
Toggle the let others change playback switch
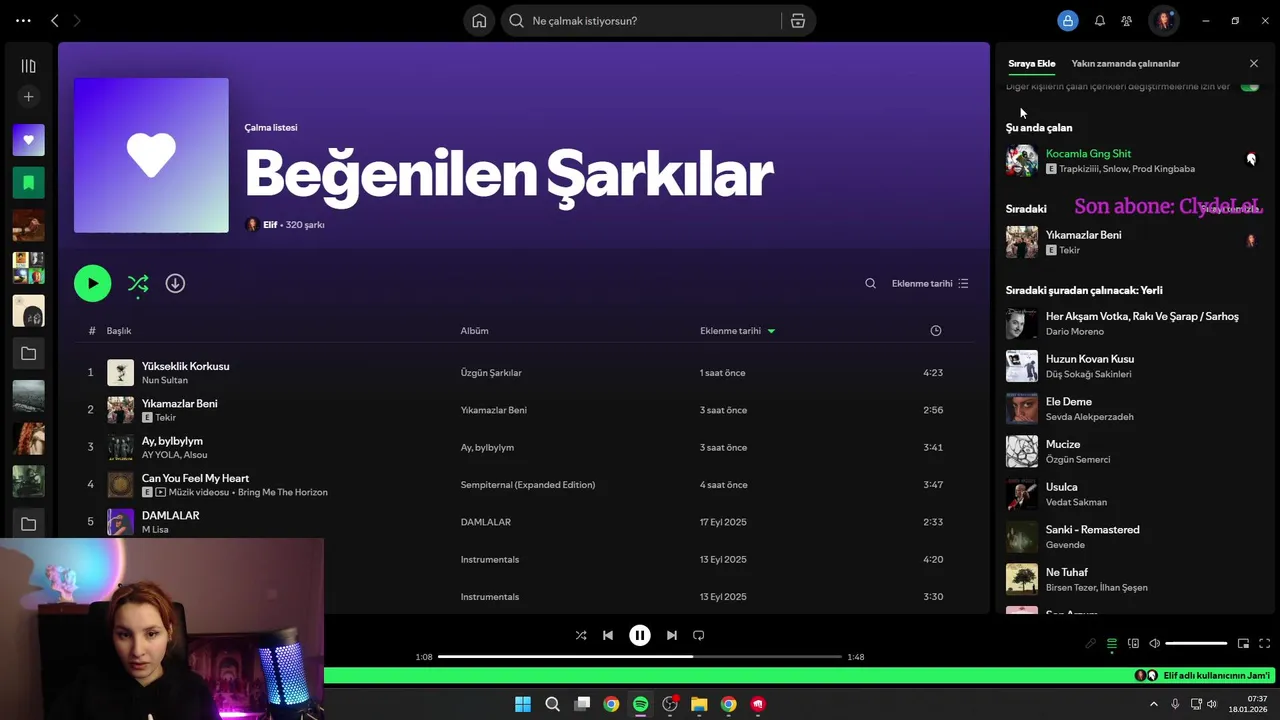coord(1250,87)
